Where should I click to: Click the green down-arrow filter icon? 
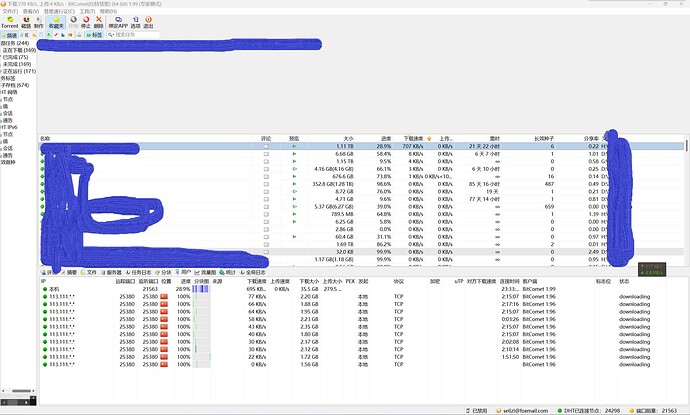[x=49, y=35]
